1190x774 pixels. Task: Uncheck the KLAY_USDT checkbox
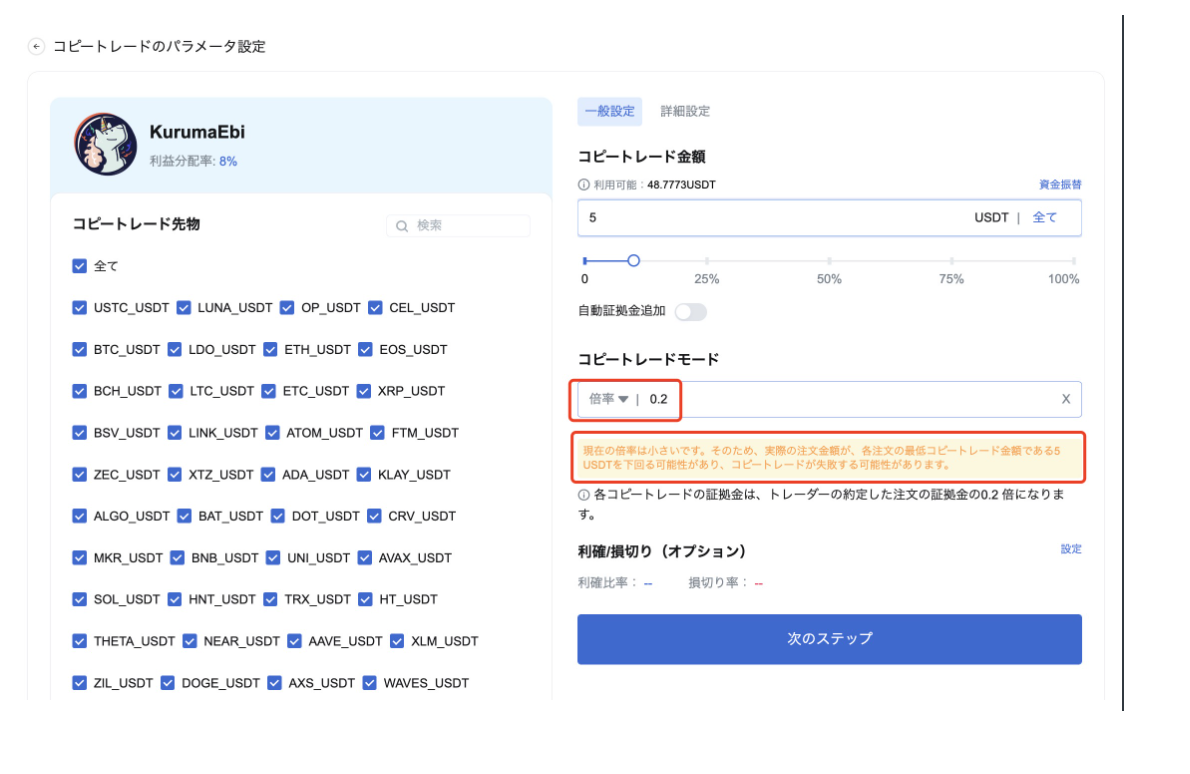point(364,474)
